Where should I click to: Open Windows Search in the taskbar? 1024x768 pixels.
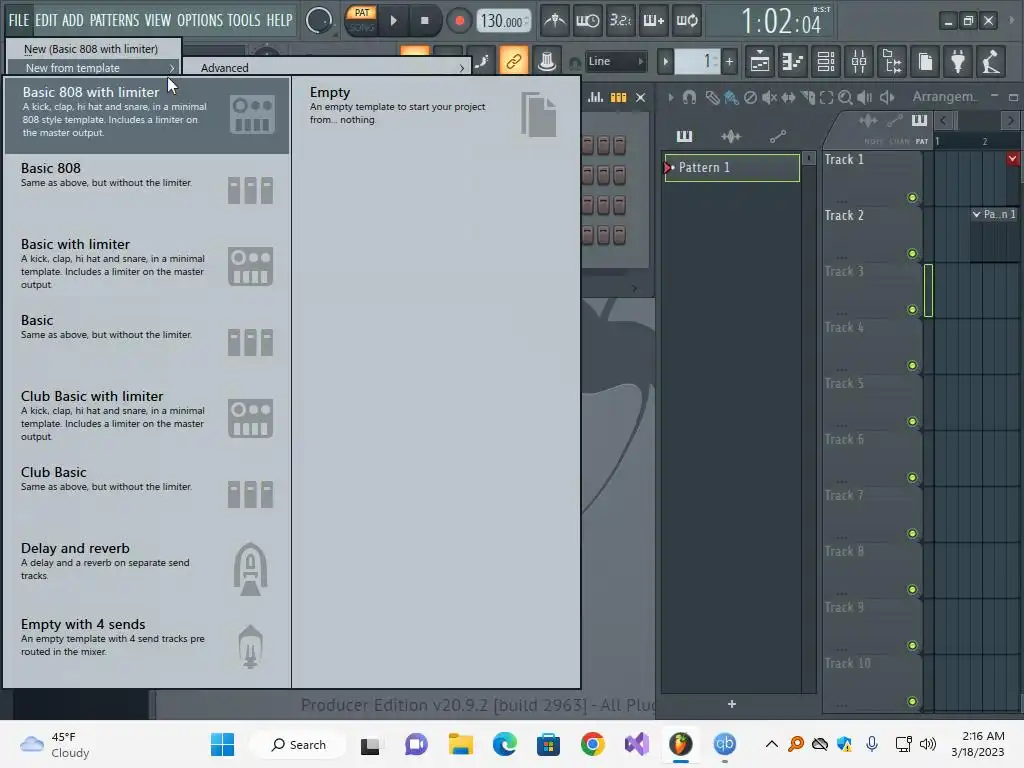(299, 744)
